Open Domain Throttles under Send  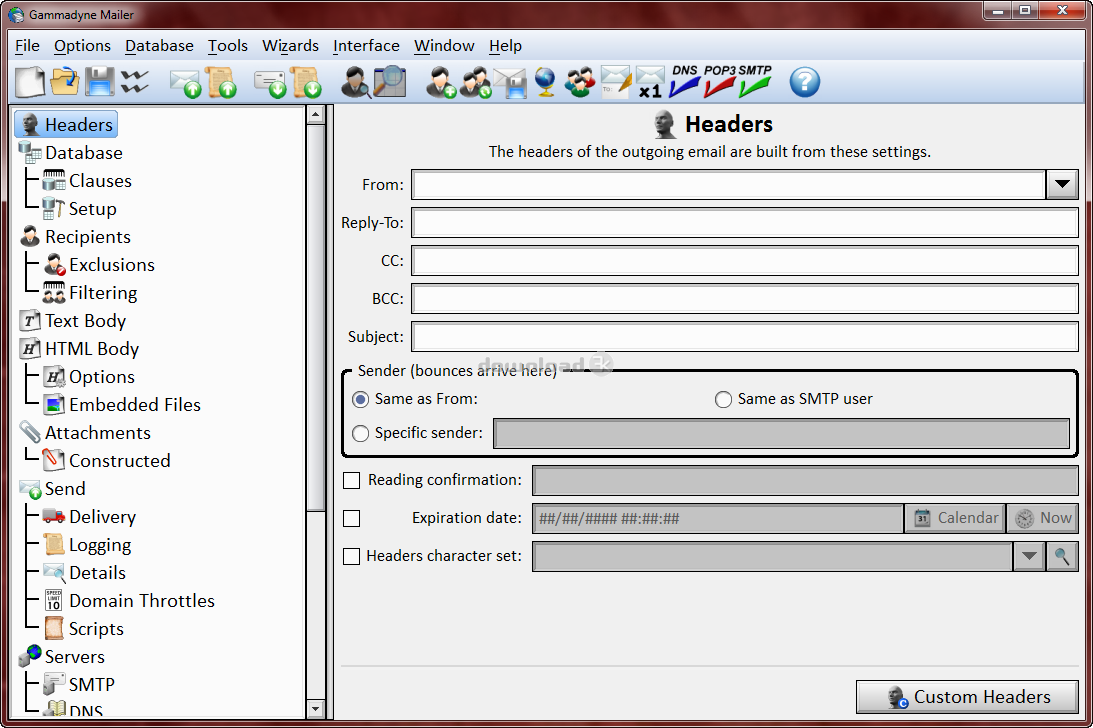click(x=129, y=600)
